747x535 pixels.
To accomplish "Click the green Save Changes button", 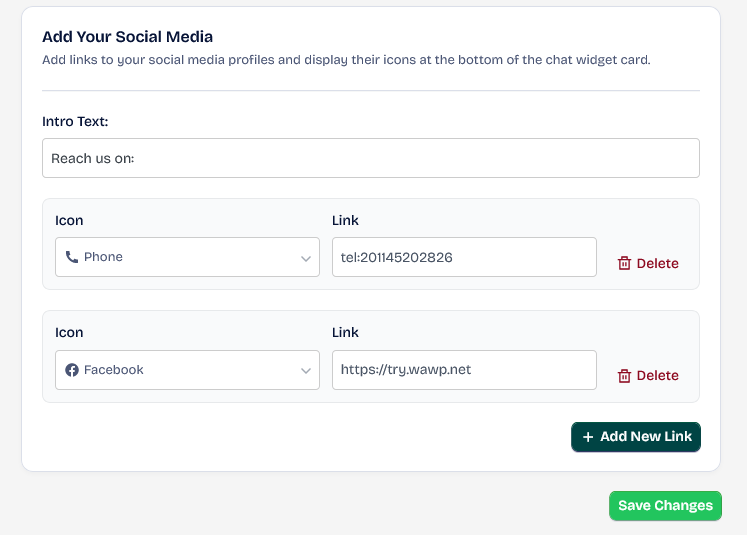I will click(665, 506).
